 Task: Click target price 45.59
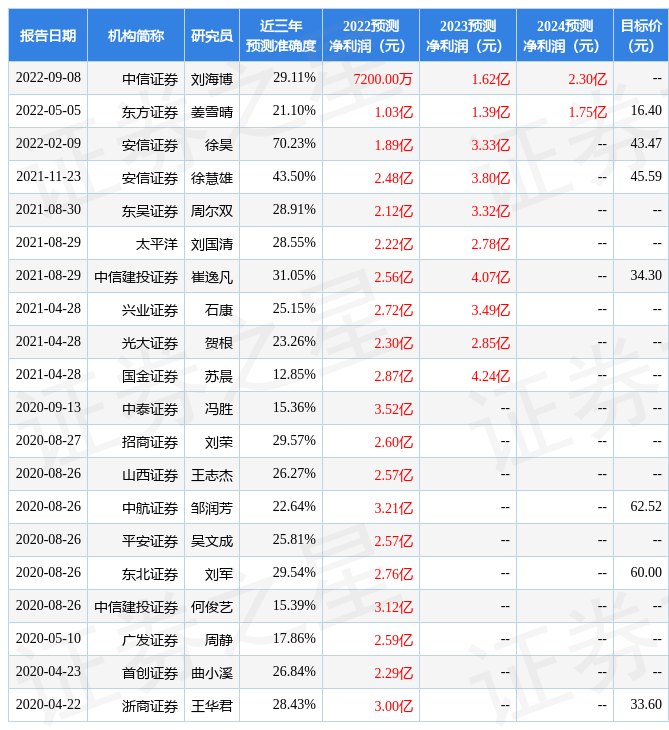646,177
